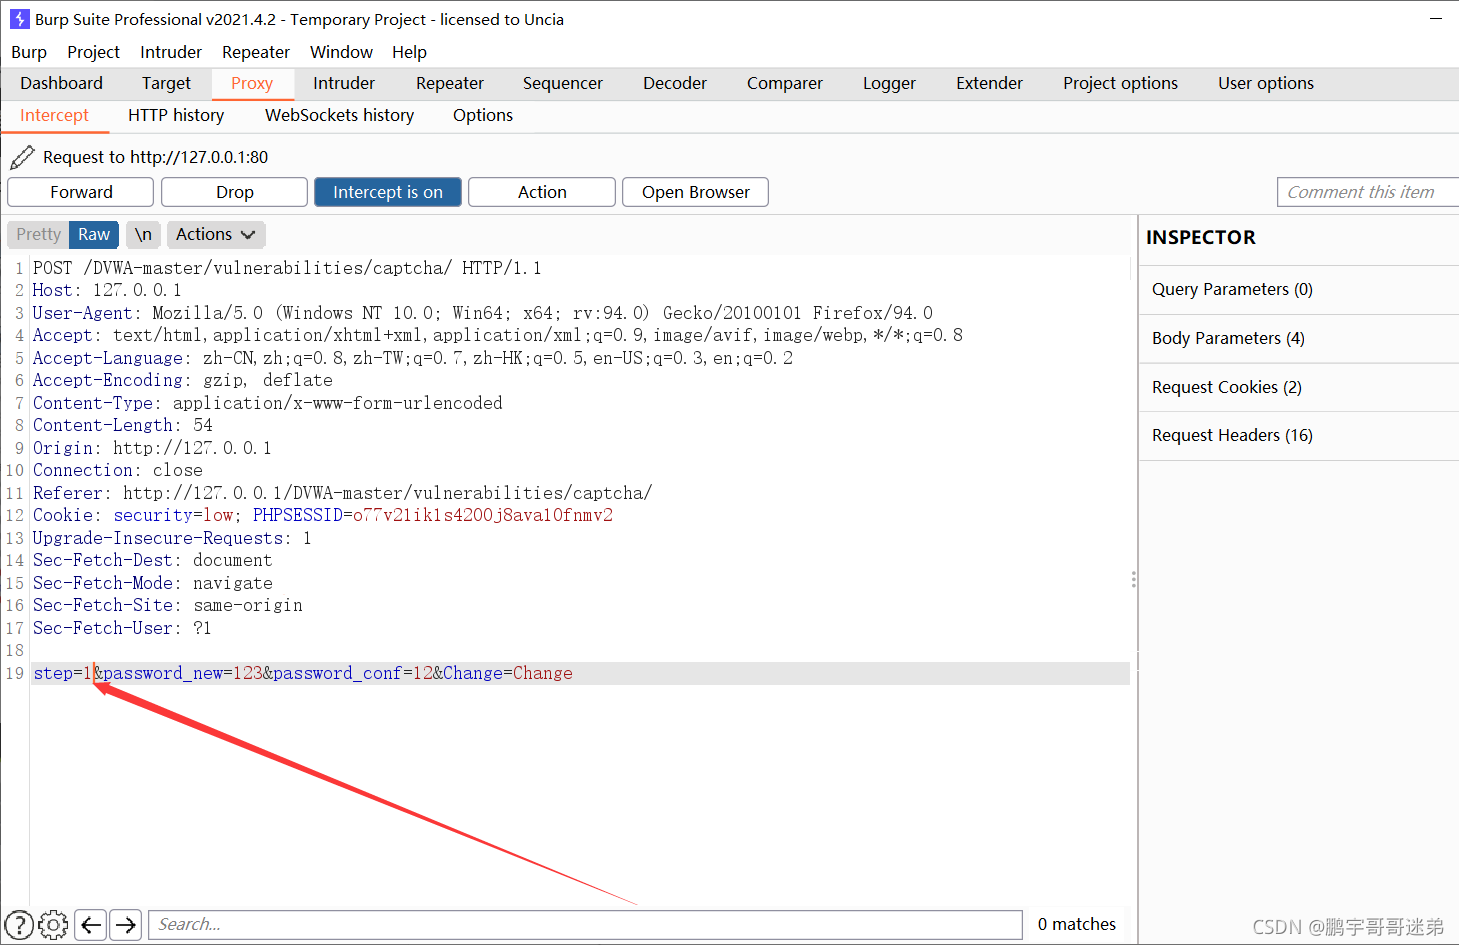
Task: Click the Cookie header line
Action: (x=323, y=515)
